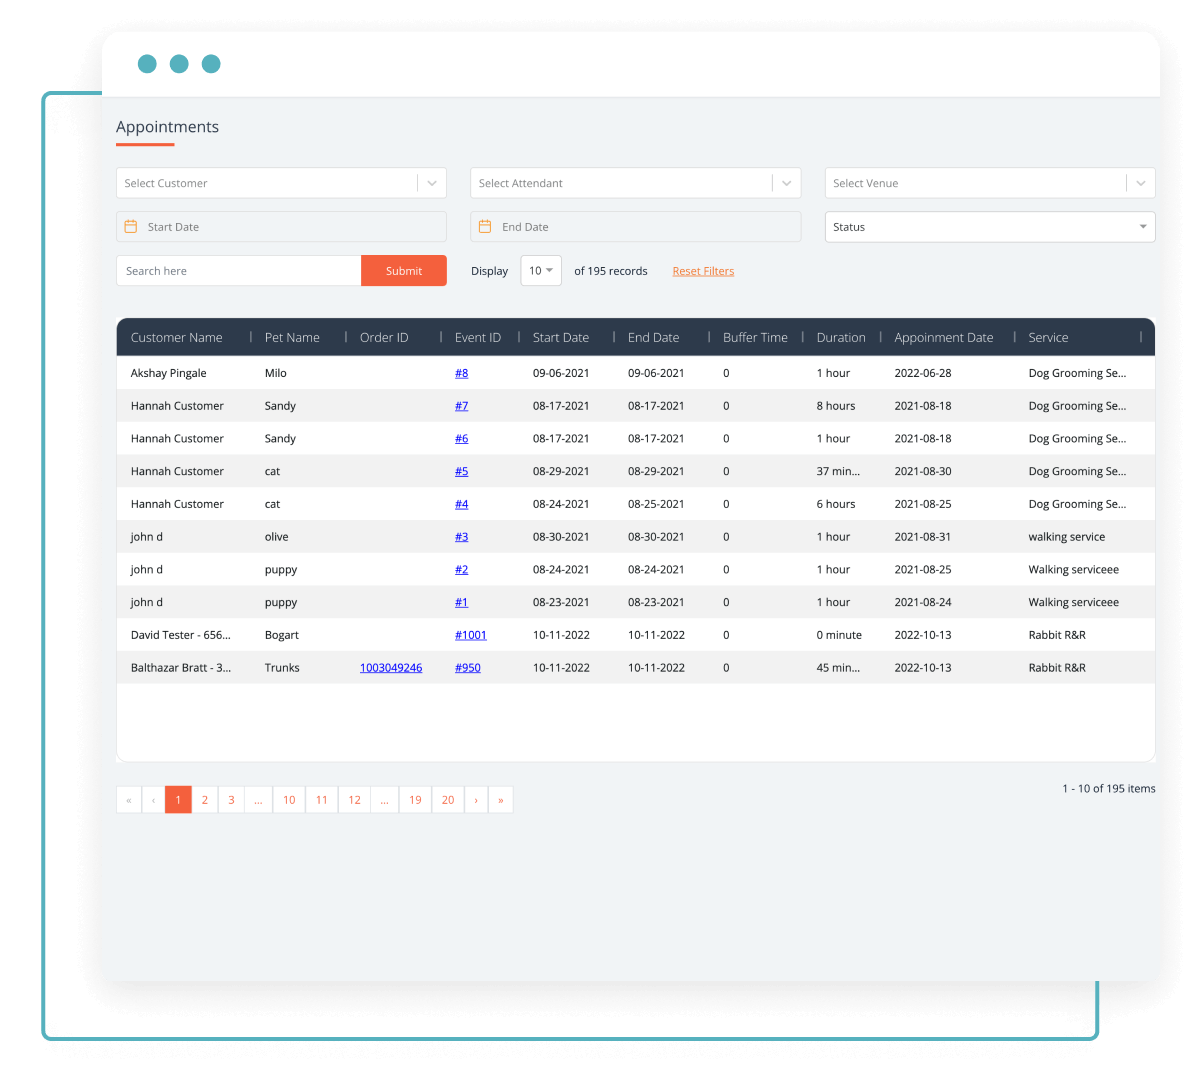Open the Status filter dropdown

1141,227
